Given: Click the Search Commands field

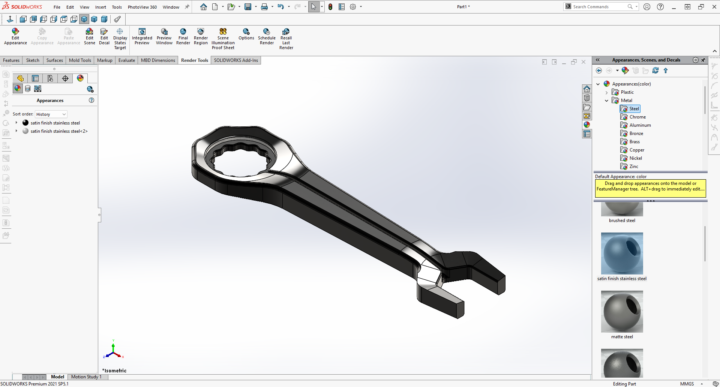Looking at the screenshot, I should (599, 7).
